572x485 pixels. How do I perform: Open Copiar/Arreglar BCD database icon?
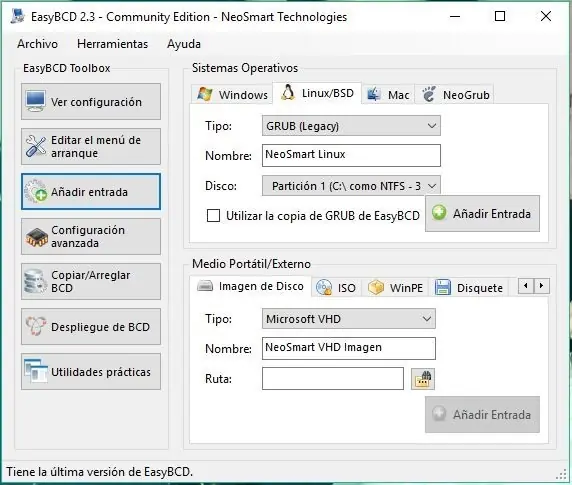coord(35,282)
